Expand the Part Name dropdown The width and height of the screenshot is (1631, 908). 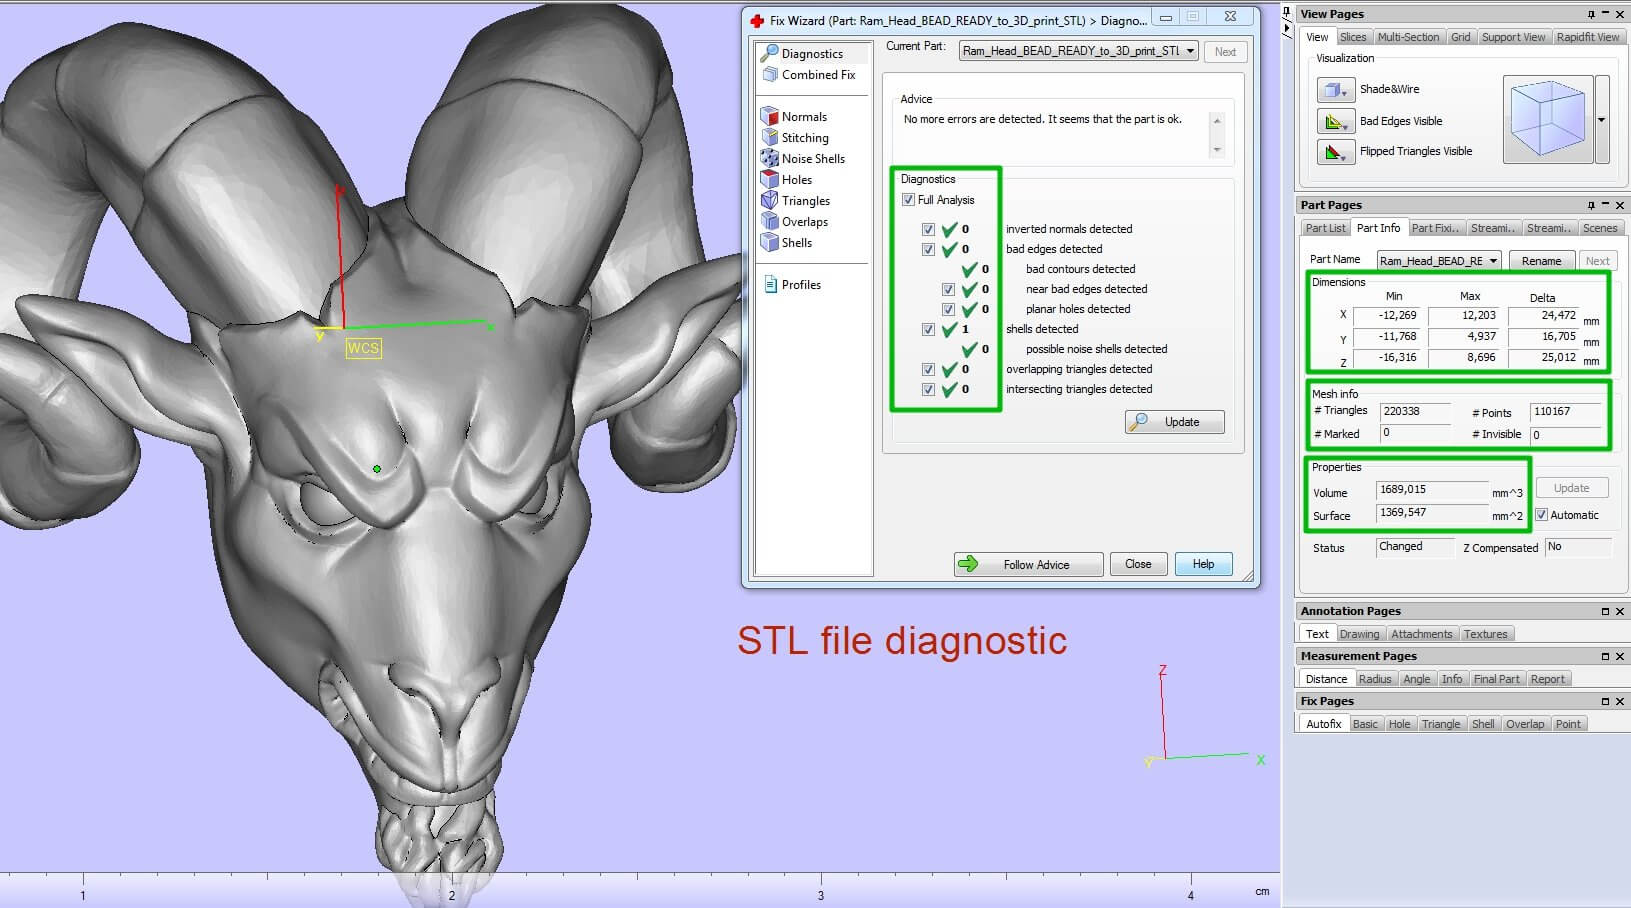[1493, 261]
